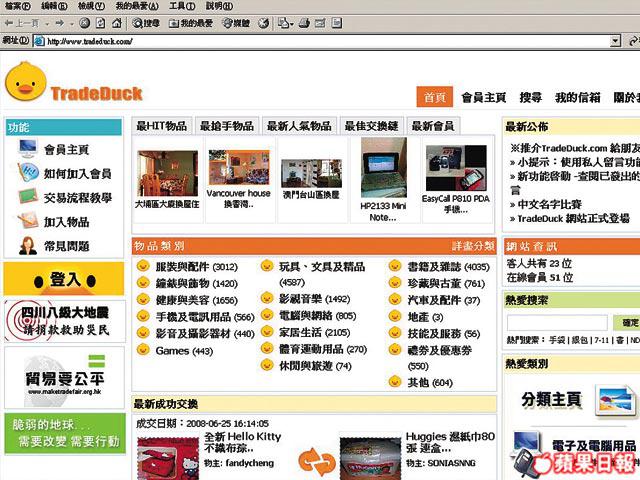Select the 搜尋 navigation tab
Viewport: 640px width, 480px height.
tap(531, 97)
